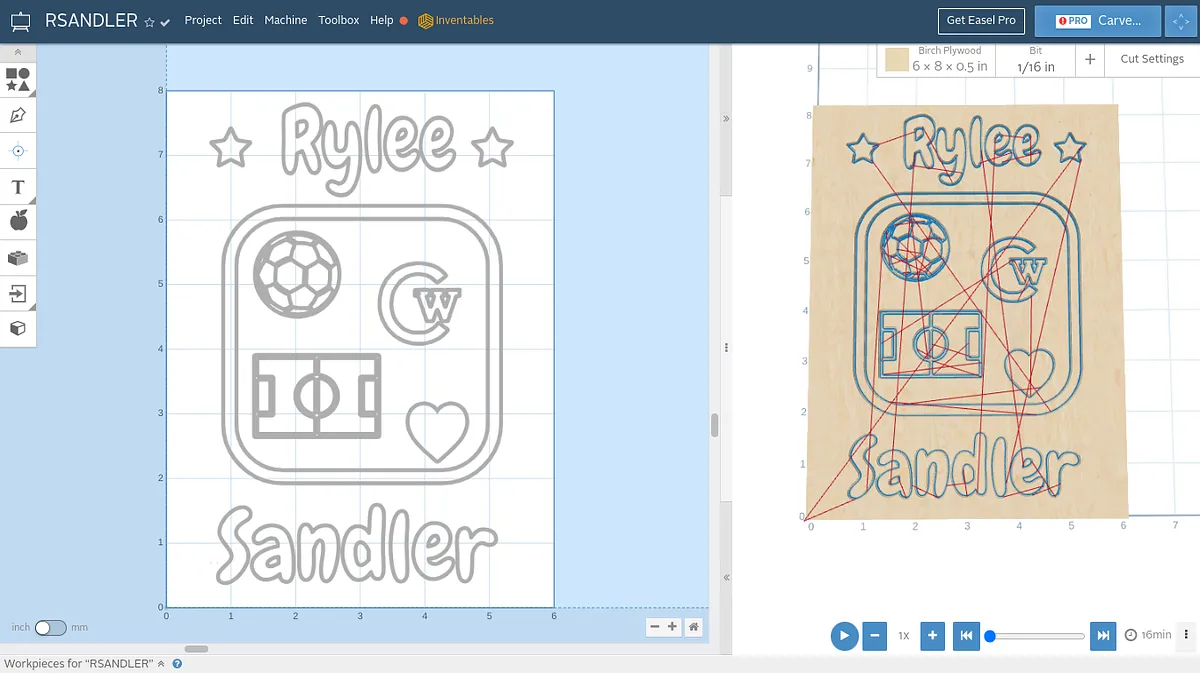This screenshot has height=673, width=1200.
Task: Decrease simulation speed with minus
Action: (x=875, y=635)
